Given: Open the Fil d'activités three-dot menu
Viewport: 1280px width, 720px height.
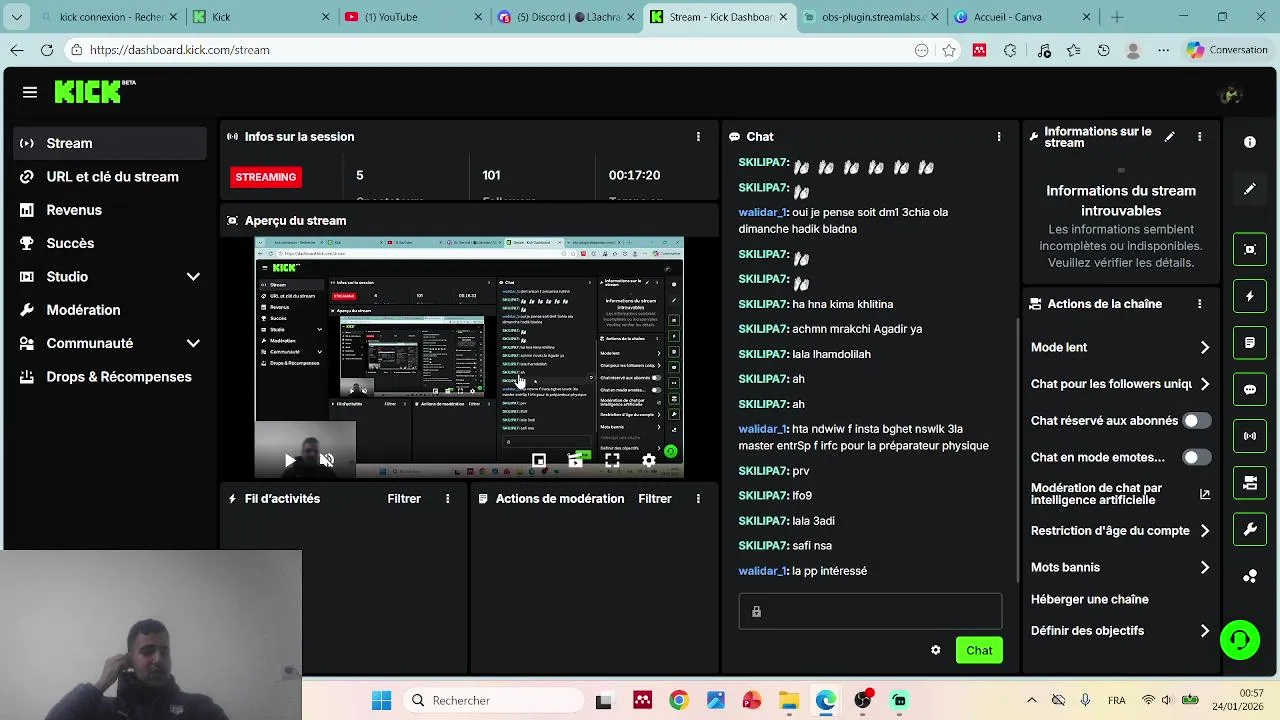Looking at the screenshot, I should coord(447,499).
